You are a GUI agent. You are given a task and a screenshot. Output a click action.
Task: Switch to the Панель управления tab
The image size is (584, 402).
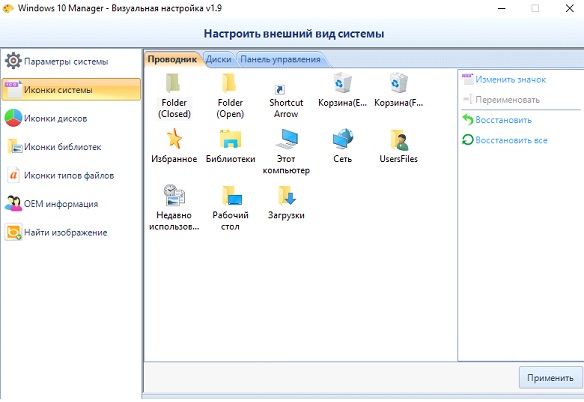click(x=280, y=59)
